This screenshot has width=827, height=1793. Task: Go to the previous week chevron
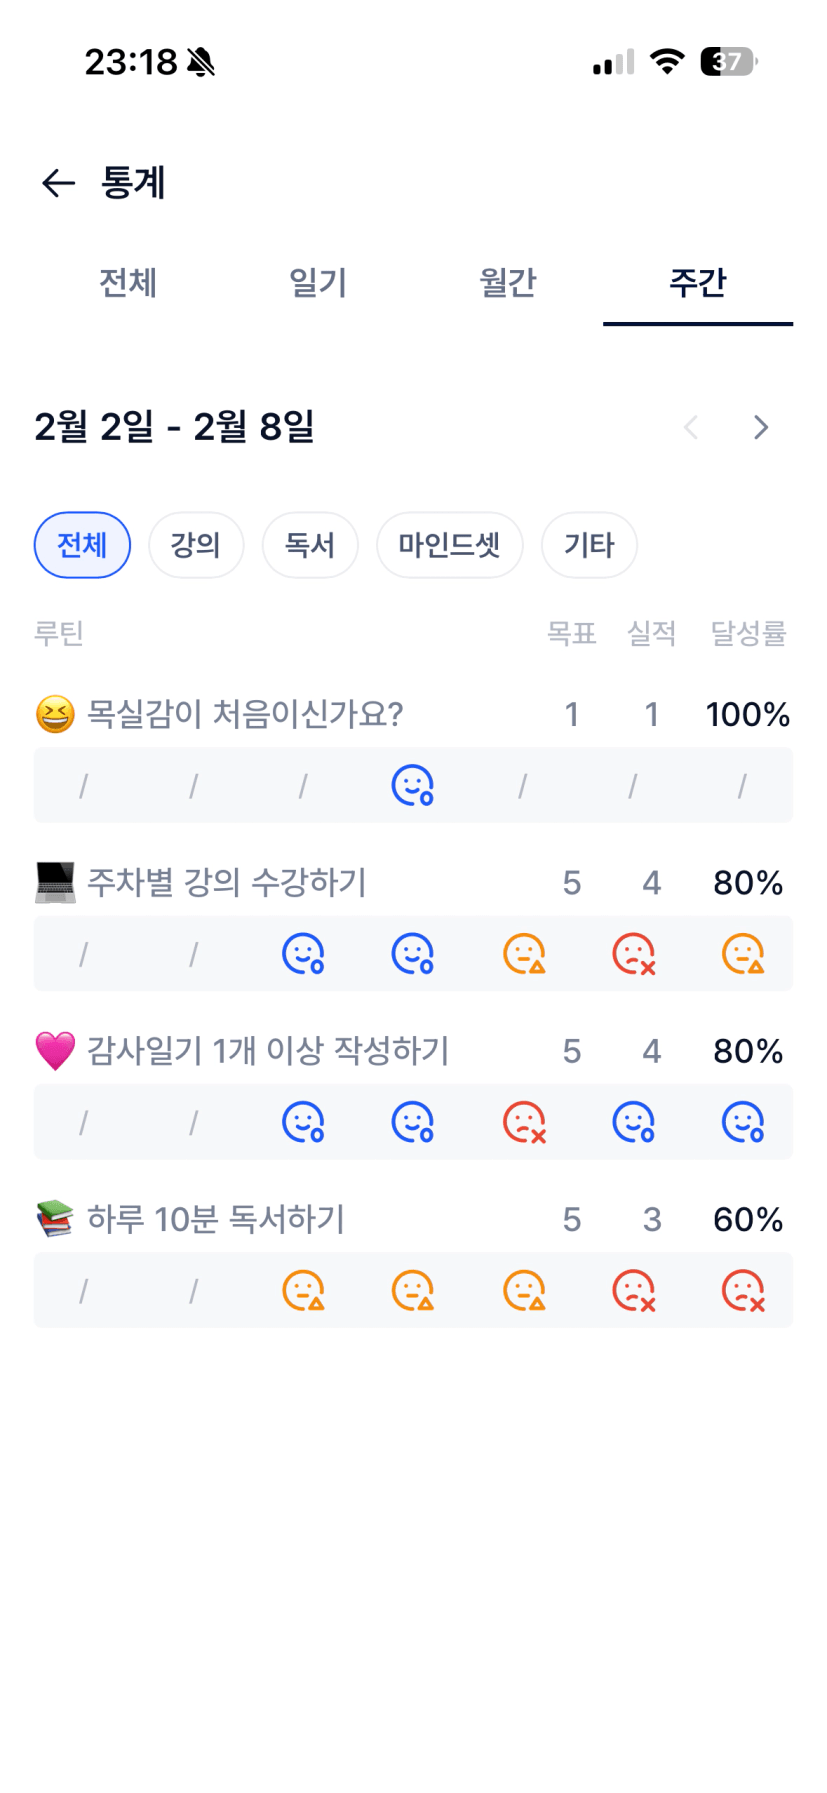691,428
